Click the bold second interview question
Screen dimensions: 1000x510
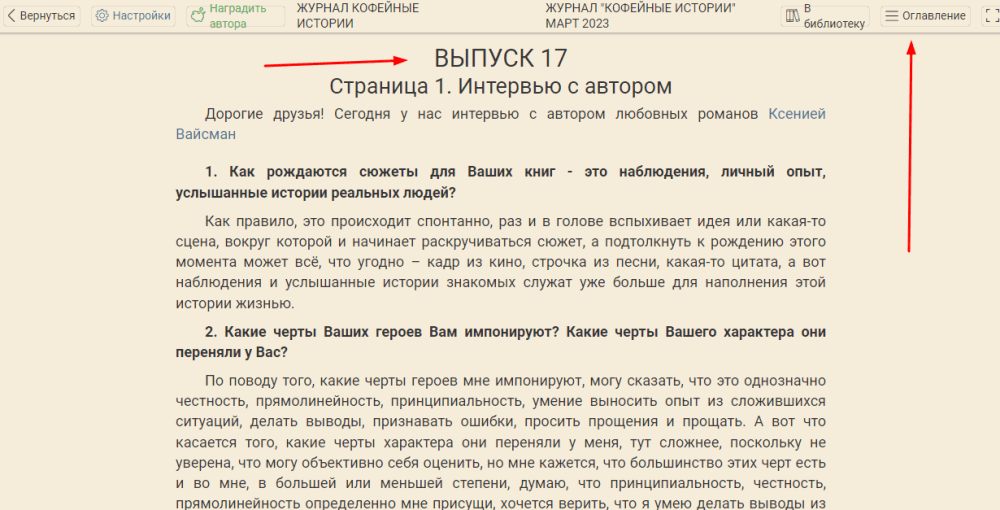point(500,341)
